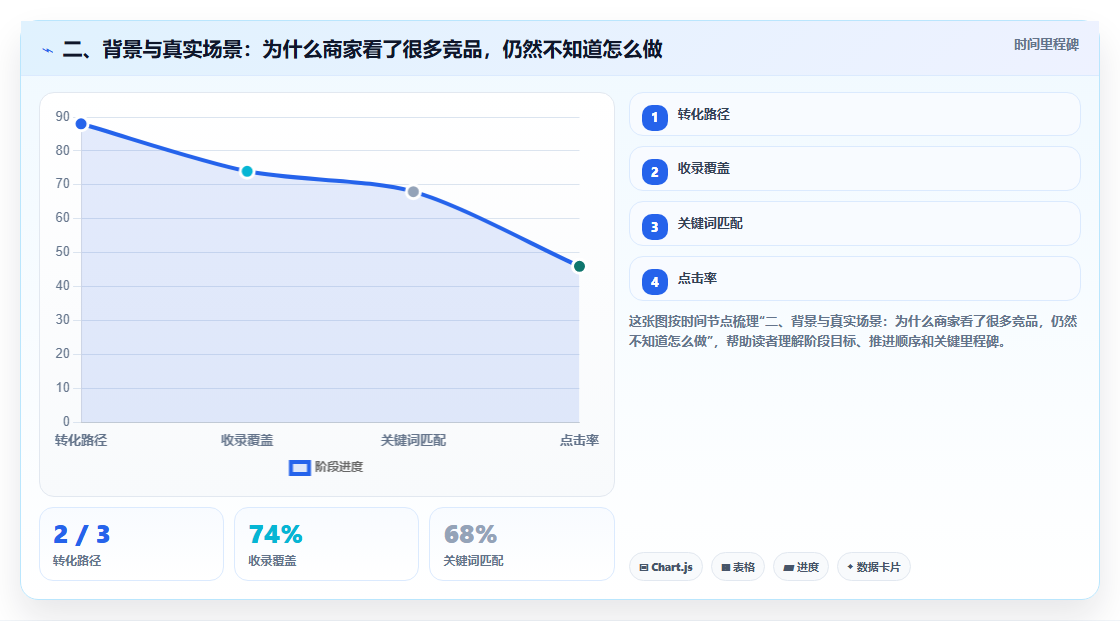This screenshot has width=1120, height=621.
Task: Click the number 2 badge for 收录覆盖
Action: click(x=654, y=172)
